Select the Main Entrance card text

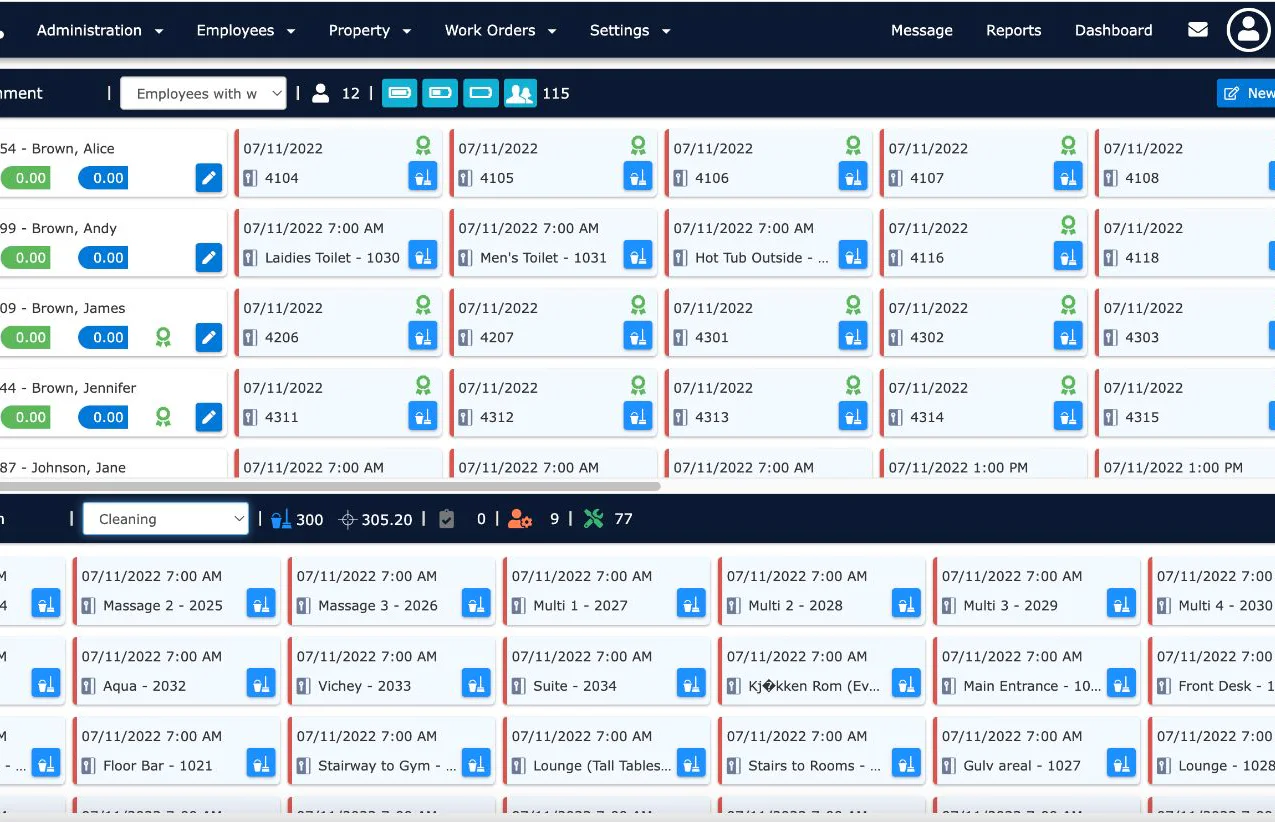coord(1031,686)
